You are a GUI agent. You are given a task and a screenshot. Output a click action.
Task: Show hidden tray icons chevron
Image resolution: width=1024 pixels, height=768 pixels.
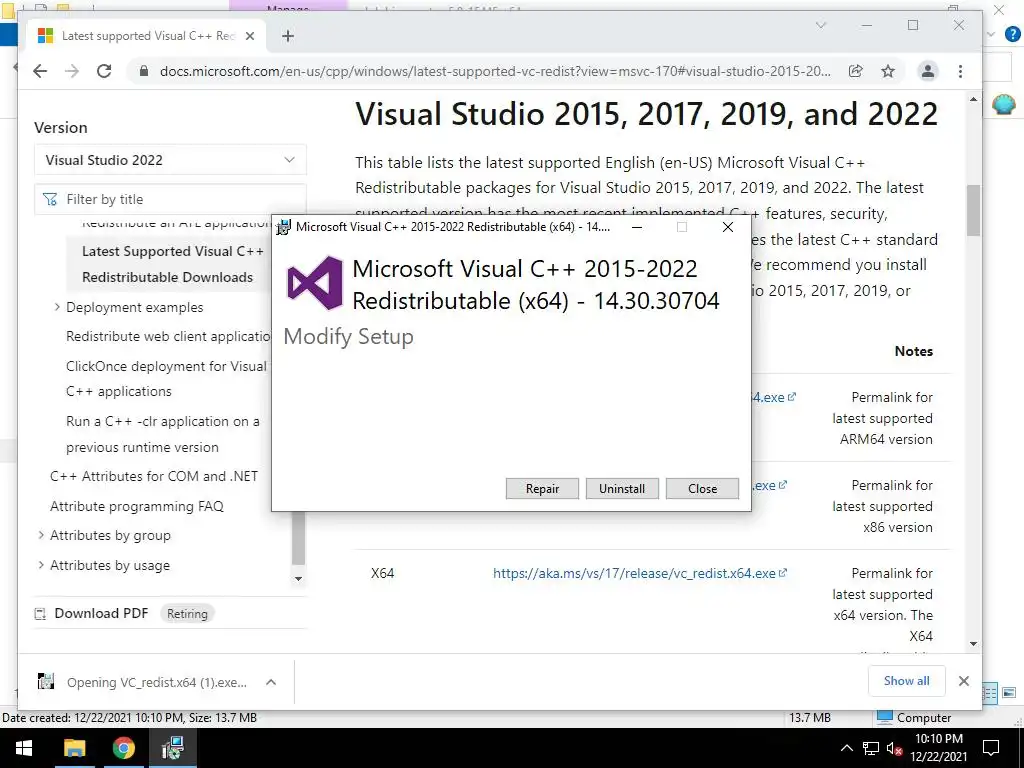click(846, 748)
